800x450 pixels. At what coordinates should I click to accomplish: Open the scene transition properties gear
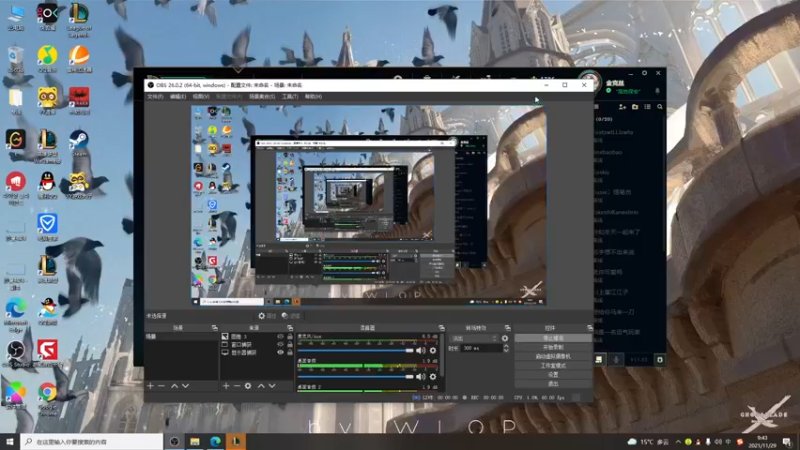click(505, 338)
